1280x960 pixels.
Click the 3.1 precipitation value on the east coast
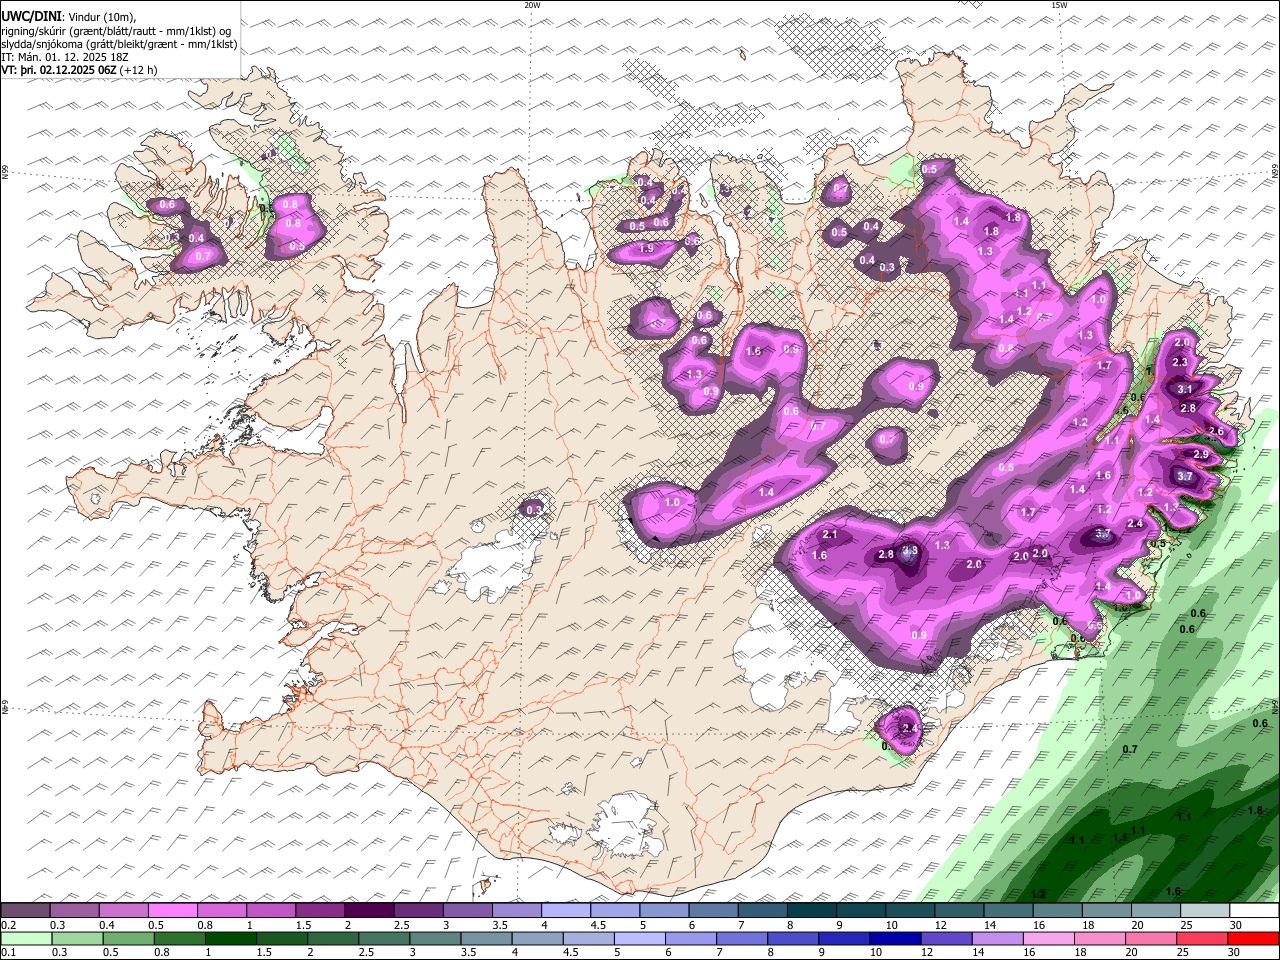tap(1186, 389)
